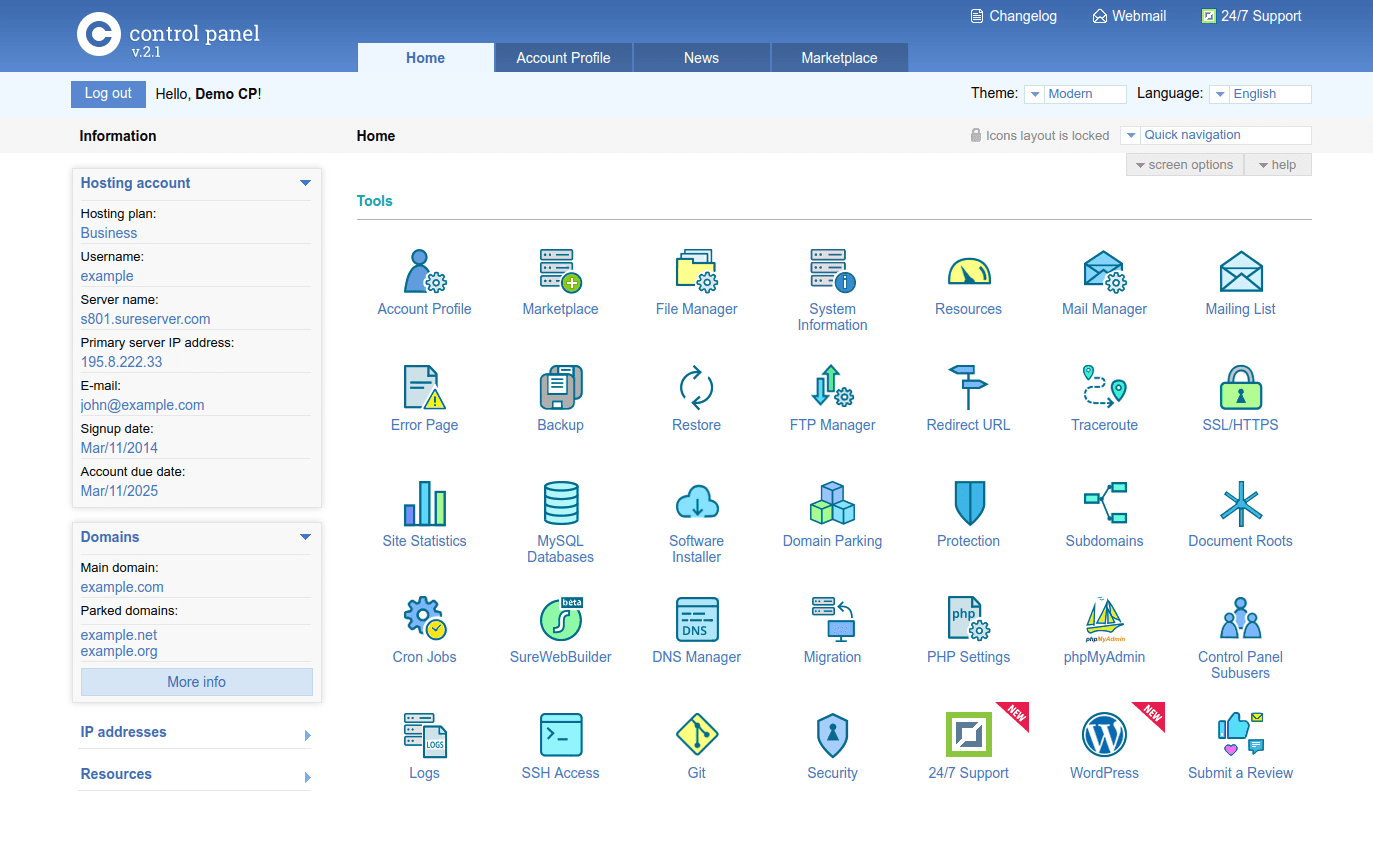Launch the phpMyAdmin tool icon
The height and width of the screenshot is (847, 1373).
[x=1104, y=619]
